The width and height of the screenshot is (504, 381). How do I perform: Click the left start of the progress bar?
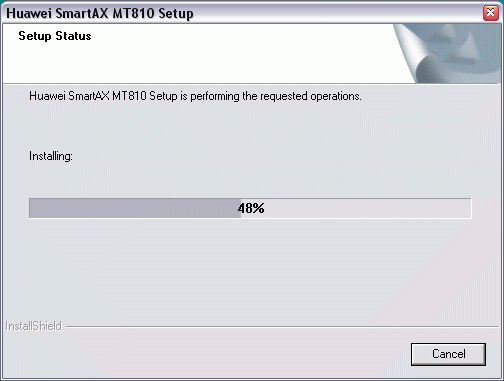tap(32, 208)
